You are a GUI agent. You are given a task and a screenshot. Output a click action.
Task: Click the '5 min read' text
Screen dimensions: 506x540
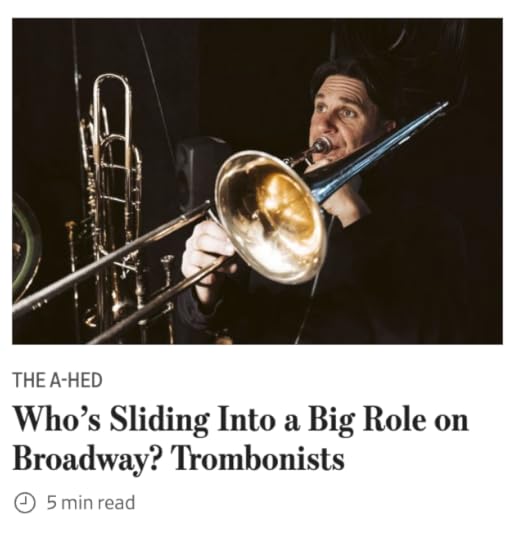pos(91,502)
